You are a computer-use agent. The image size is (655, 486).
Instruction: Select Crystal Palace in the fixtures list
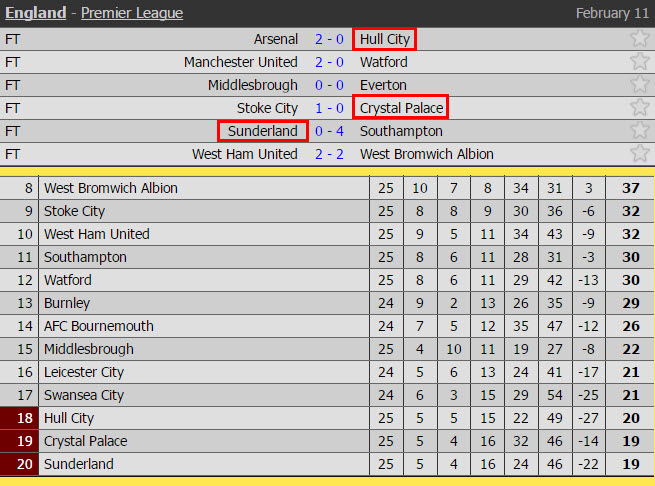point(401,108)
